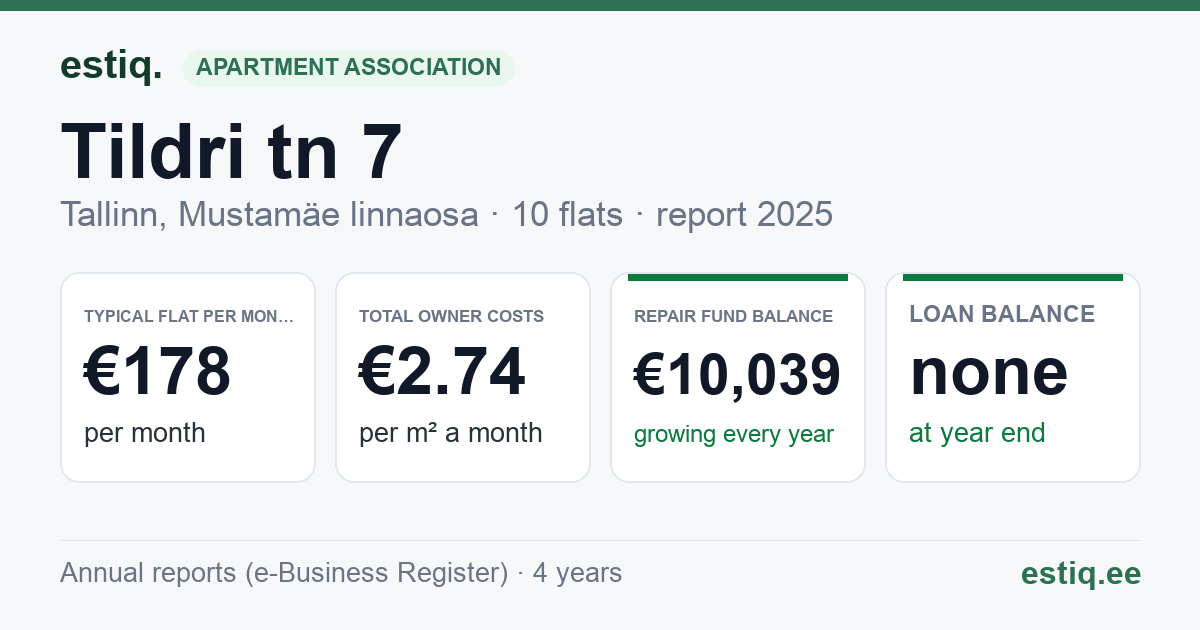Open the Typical flat per month card
The image size is (1200, 630).
(188, 377)
